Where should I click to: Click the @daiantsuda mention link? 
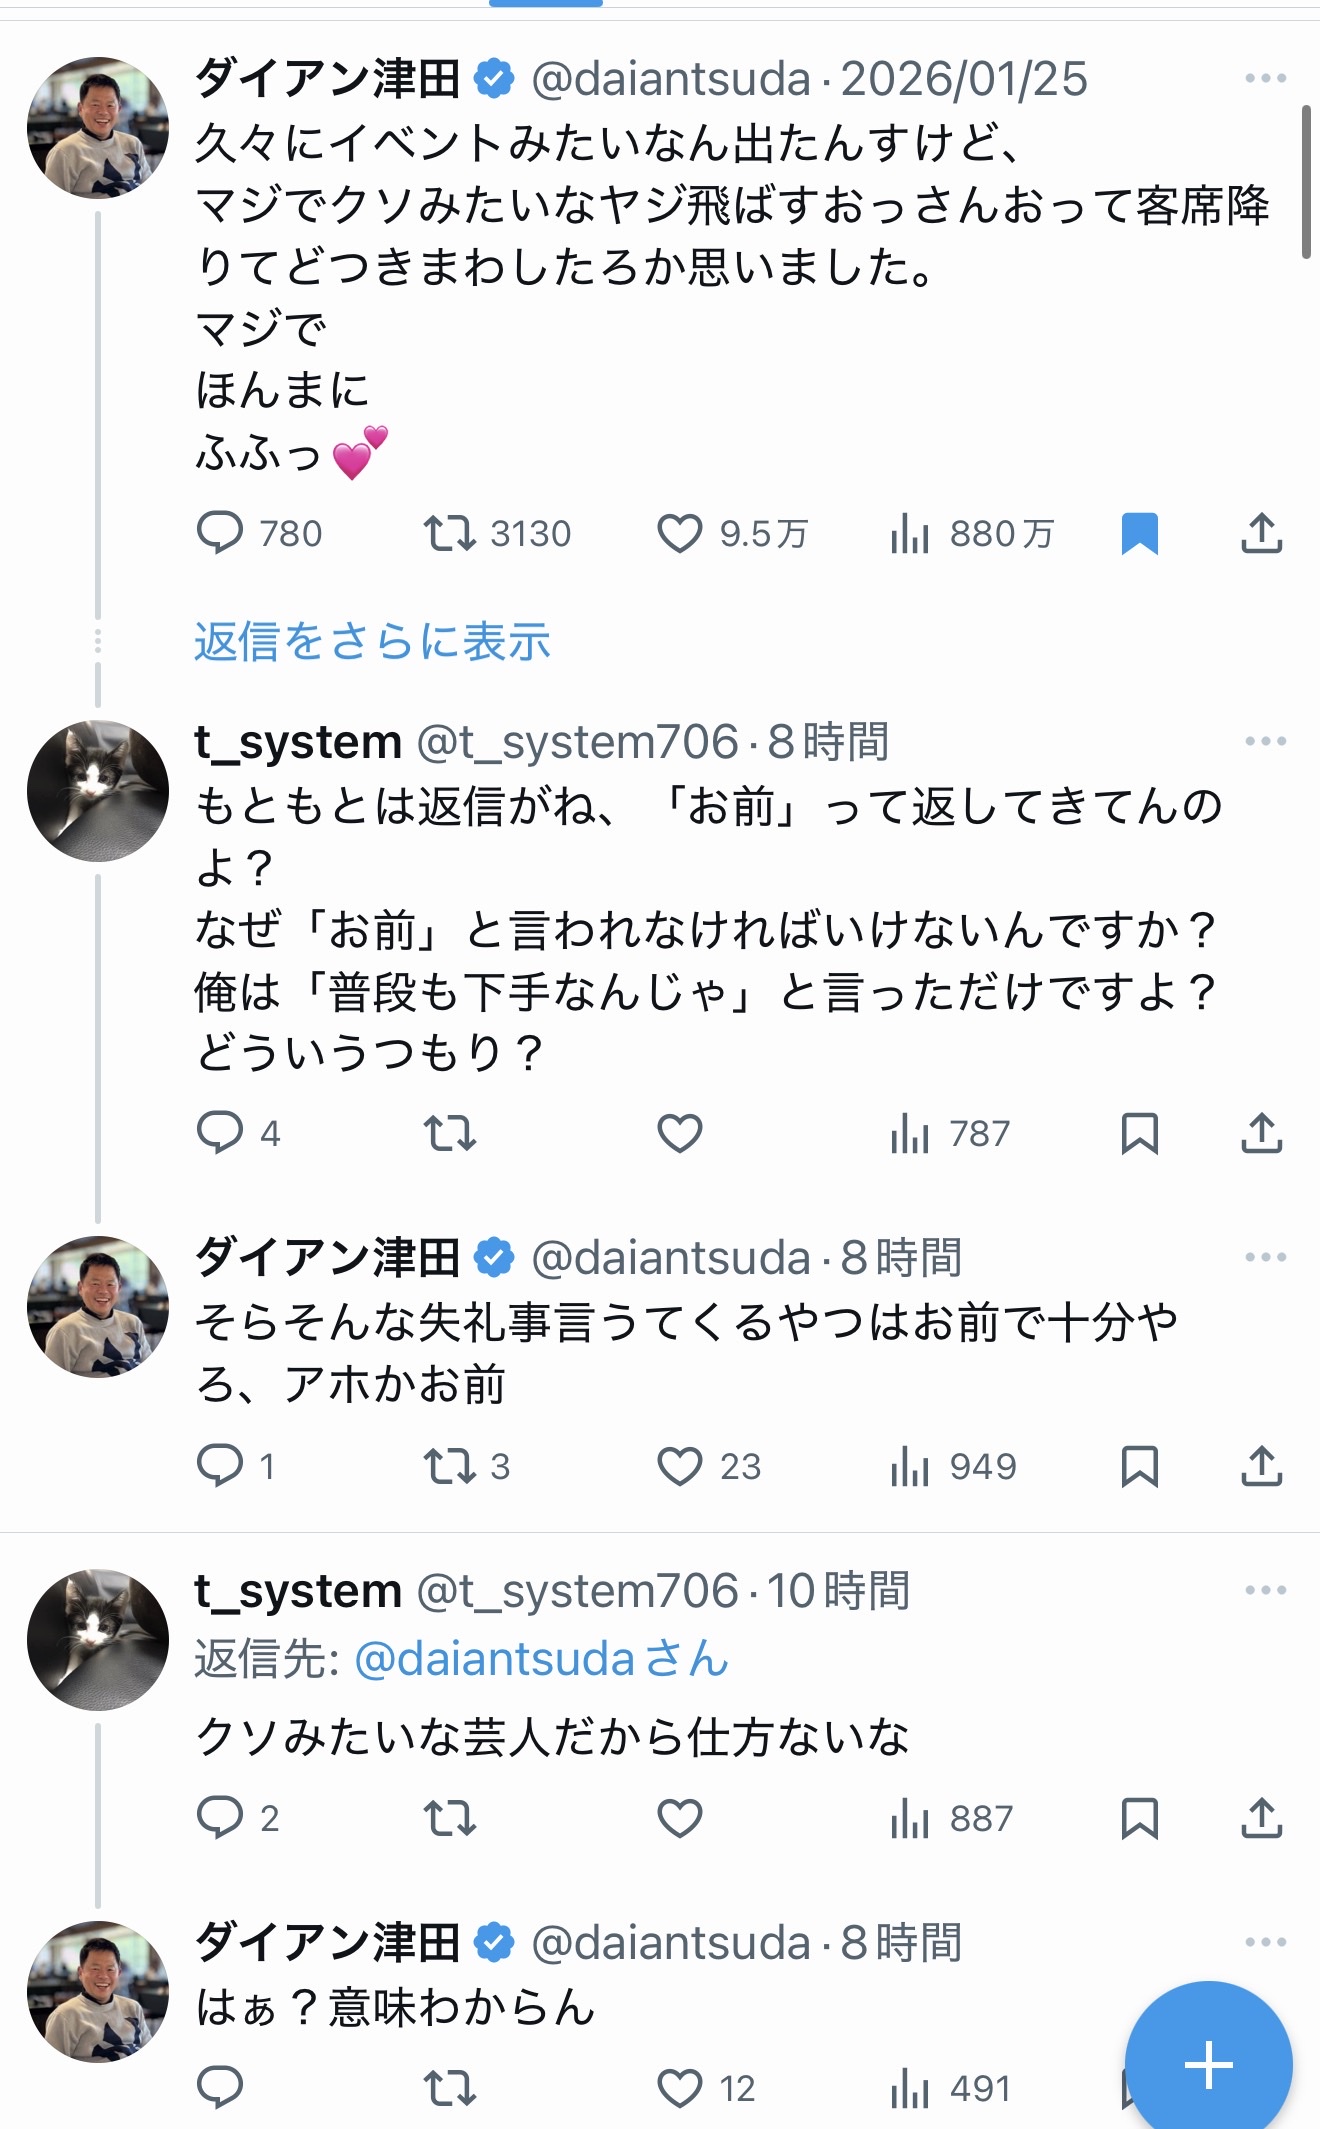[495, 1659]
